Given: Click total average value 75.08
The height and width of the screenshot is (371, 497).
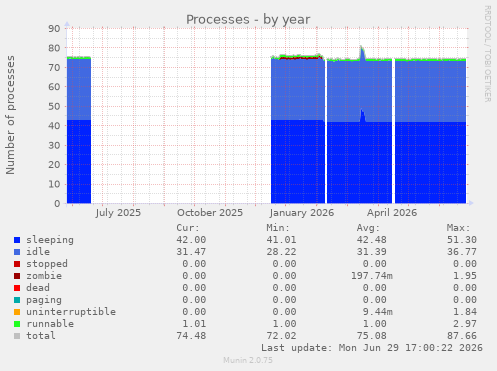Looking at the screenshot, I should point(372,336).
